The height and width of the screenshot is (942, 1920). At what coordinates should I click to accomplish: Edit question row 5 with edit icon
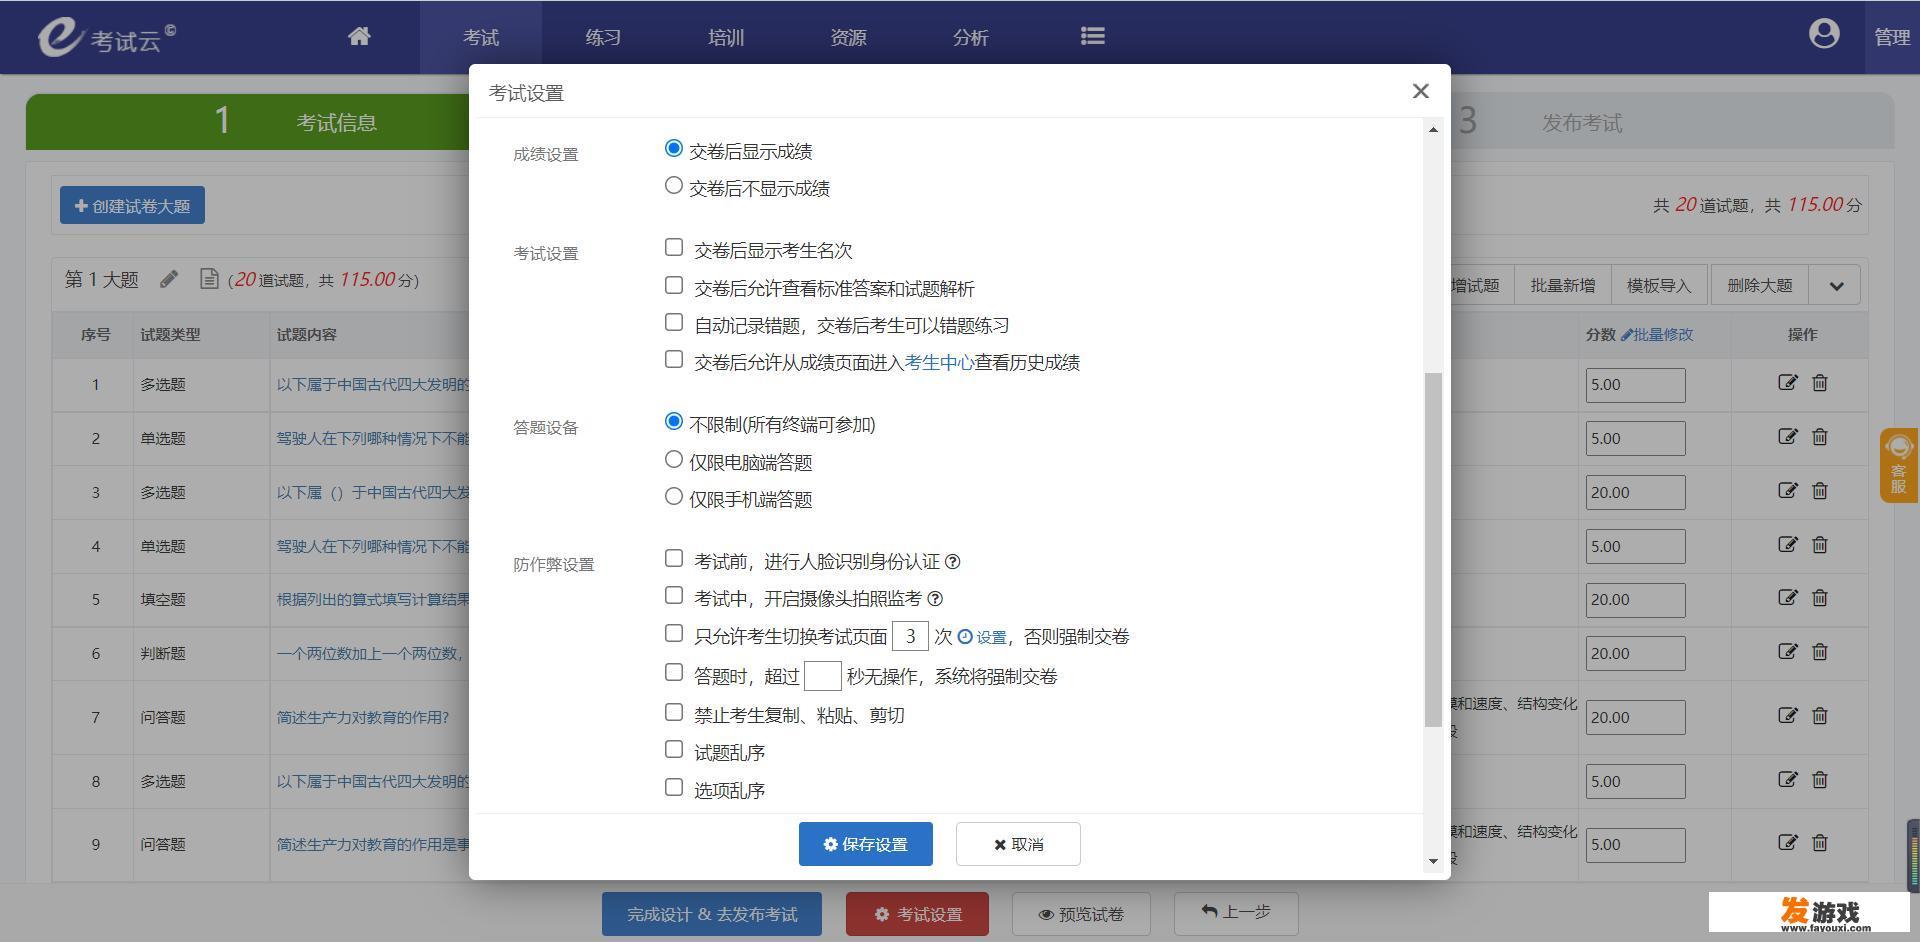tap(1787, 598)
